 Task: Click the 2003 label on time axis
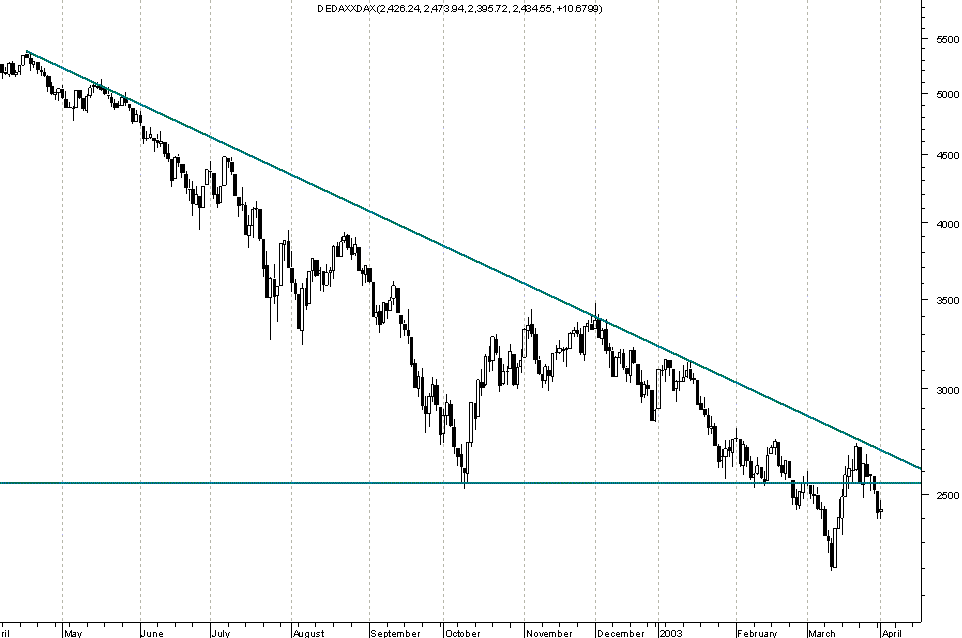pyautogui.click(x=671, y=633)
